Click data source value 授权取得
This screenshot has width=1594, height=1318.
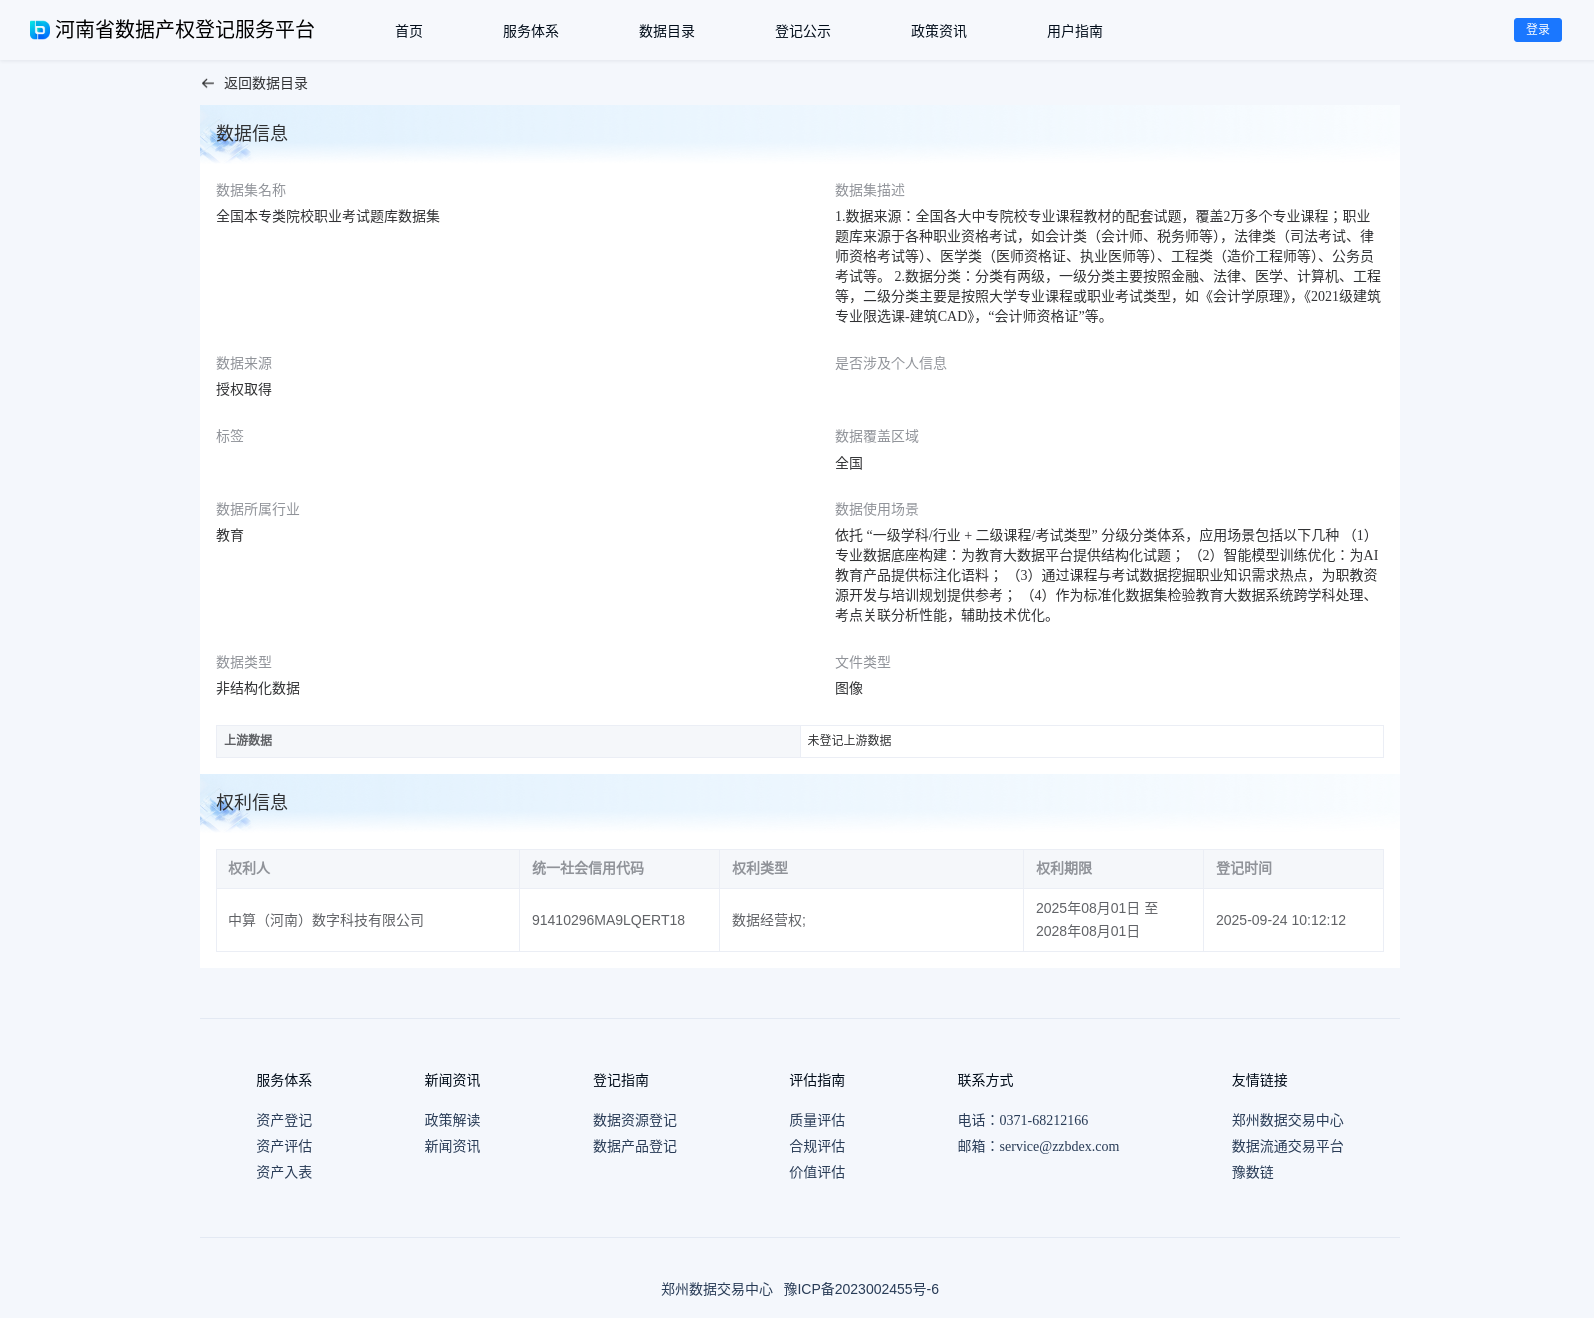(244, 389)
